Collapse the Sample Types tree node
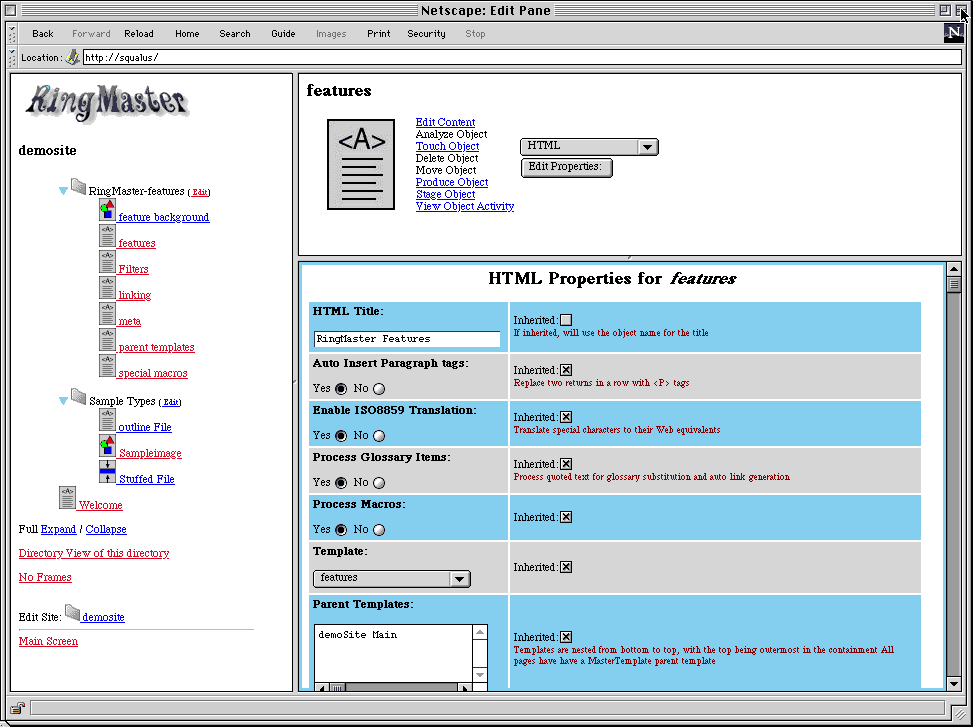This screenshot has width=976, height=727. pos(63,401)
